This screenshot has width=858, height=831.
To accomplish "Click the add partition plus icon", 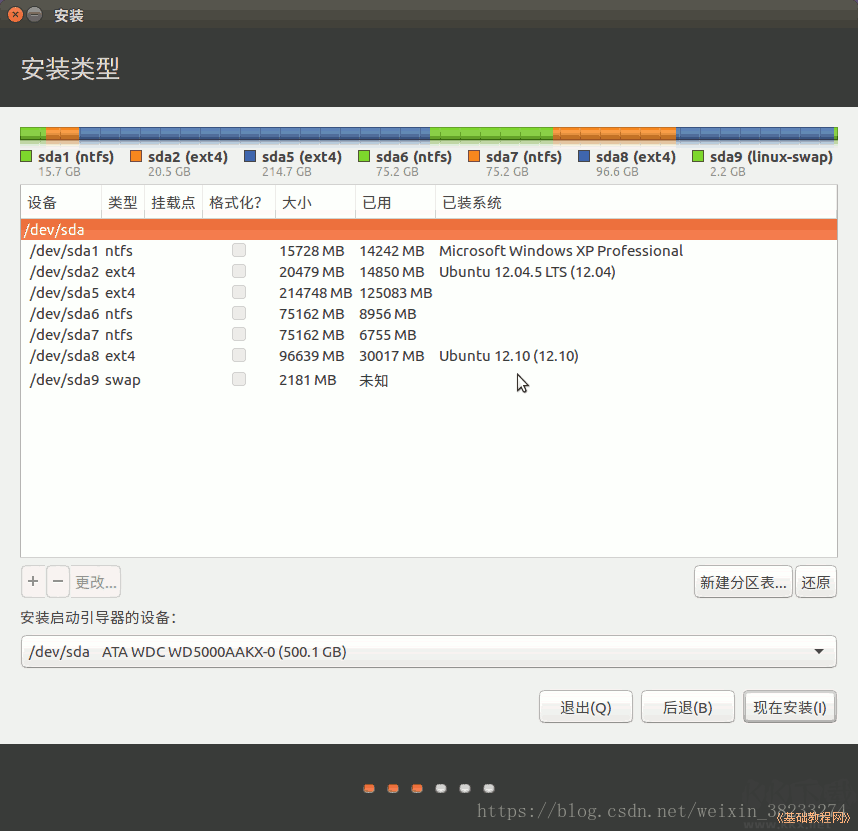I will 33,581.
